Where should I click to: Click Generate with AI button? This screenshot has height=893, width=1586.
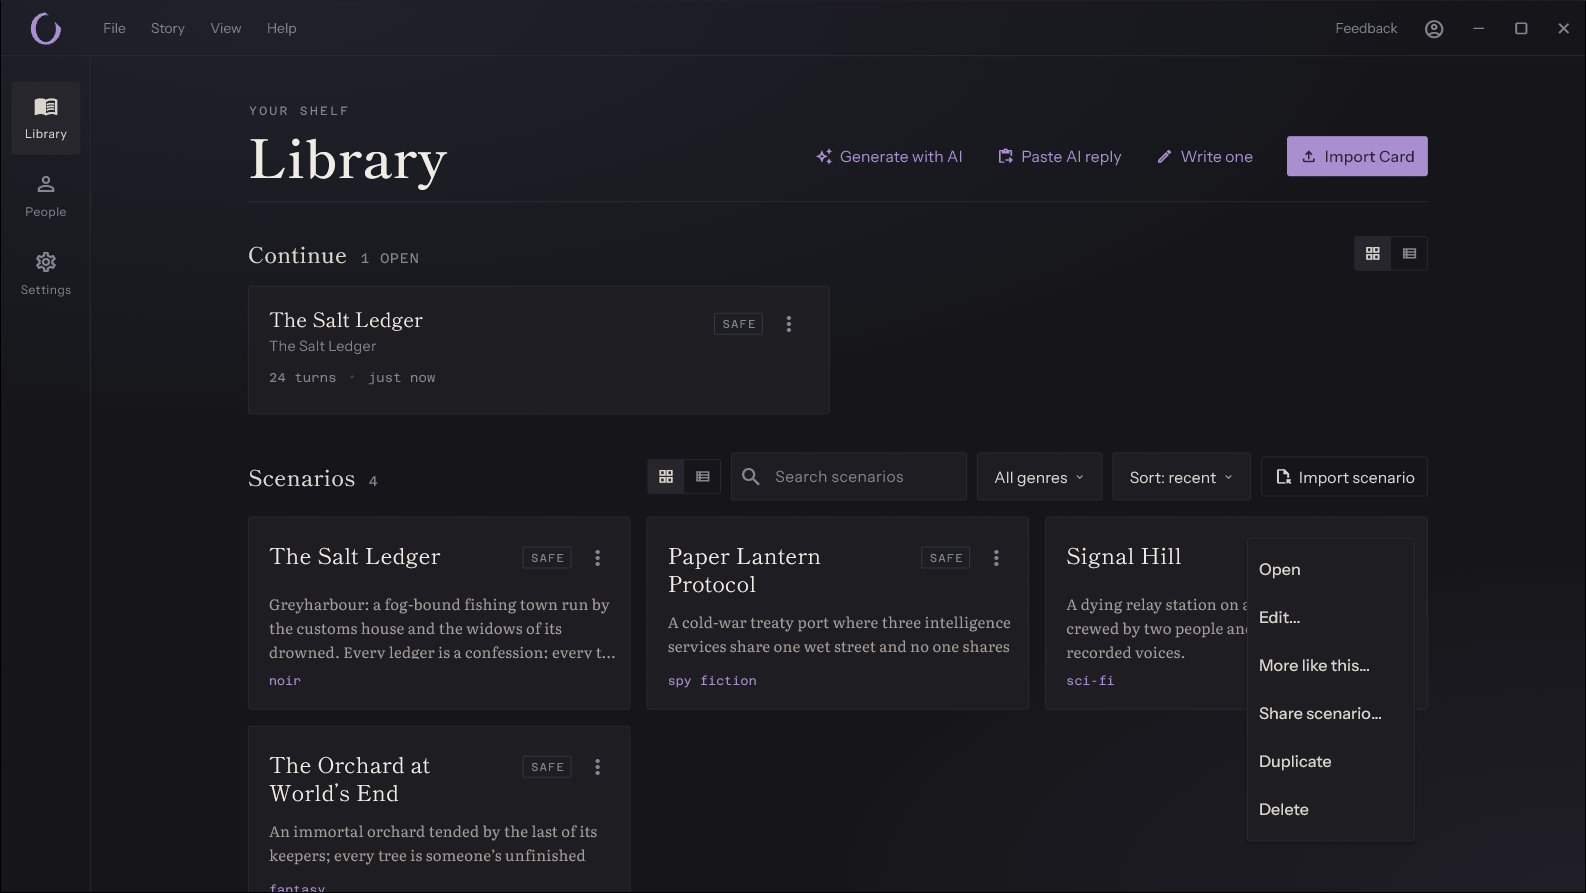point(889,157)
